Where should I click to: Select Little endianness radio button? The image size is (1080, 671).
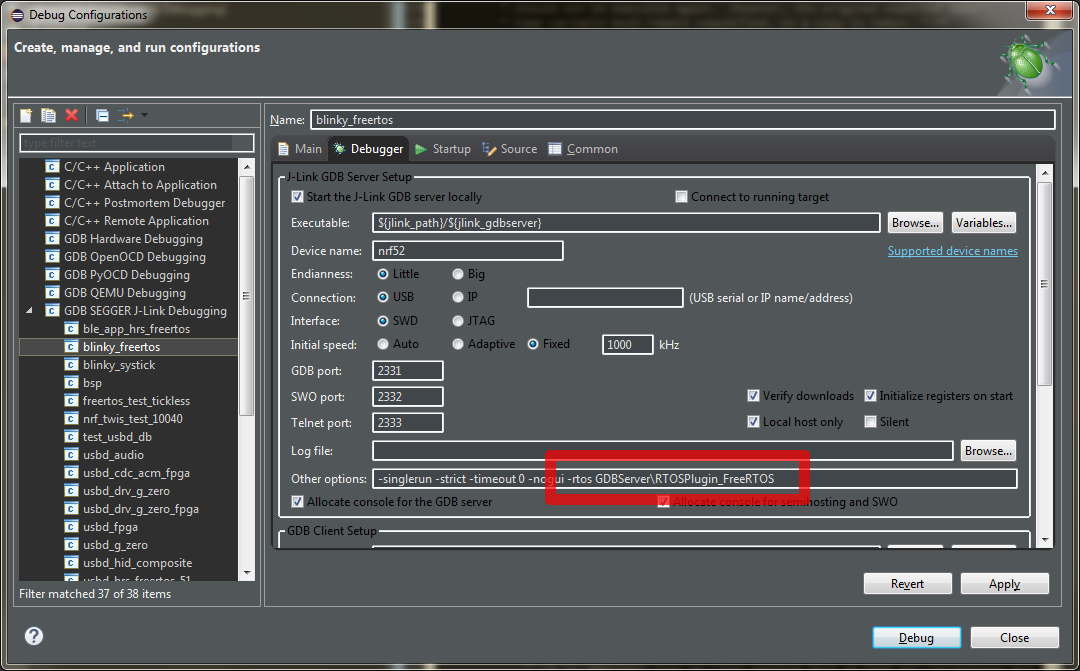(x=383, y=273)
